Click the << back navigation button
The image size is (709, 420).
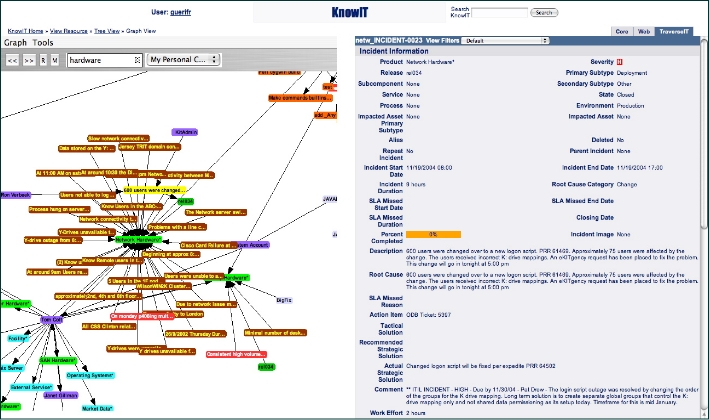(x=13, y=60)
